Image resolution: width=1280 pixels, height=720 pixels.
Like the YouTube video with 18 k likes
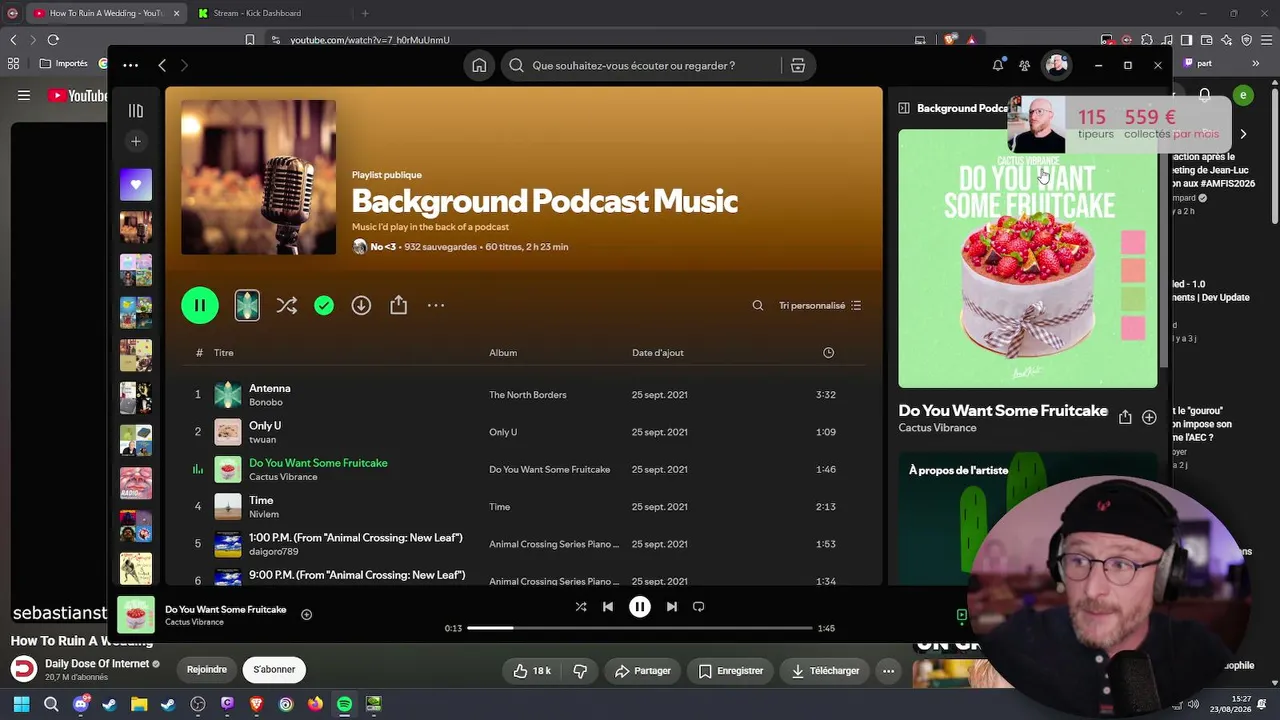[533, 671]
